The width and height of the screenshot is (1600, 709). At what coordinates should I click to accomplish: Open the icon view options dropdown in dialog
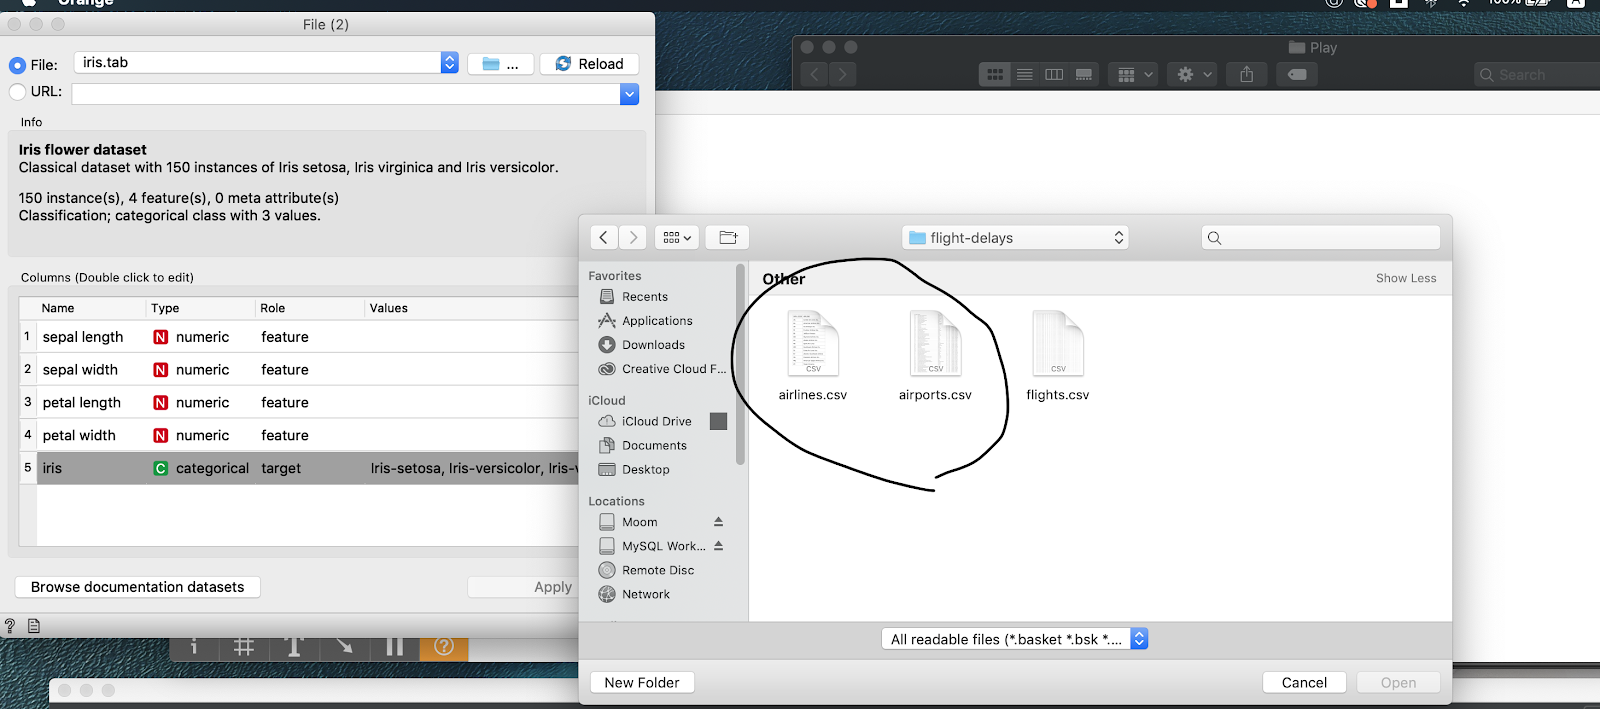point(677,237)
